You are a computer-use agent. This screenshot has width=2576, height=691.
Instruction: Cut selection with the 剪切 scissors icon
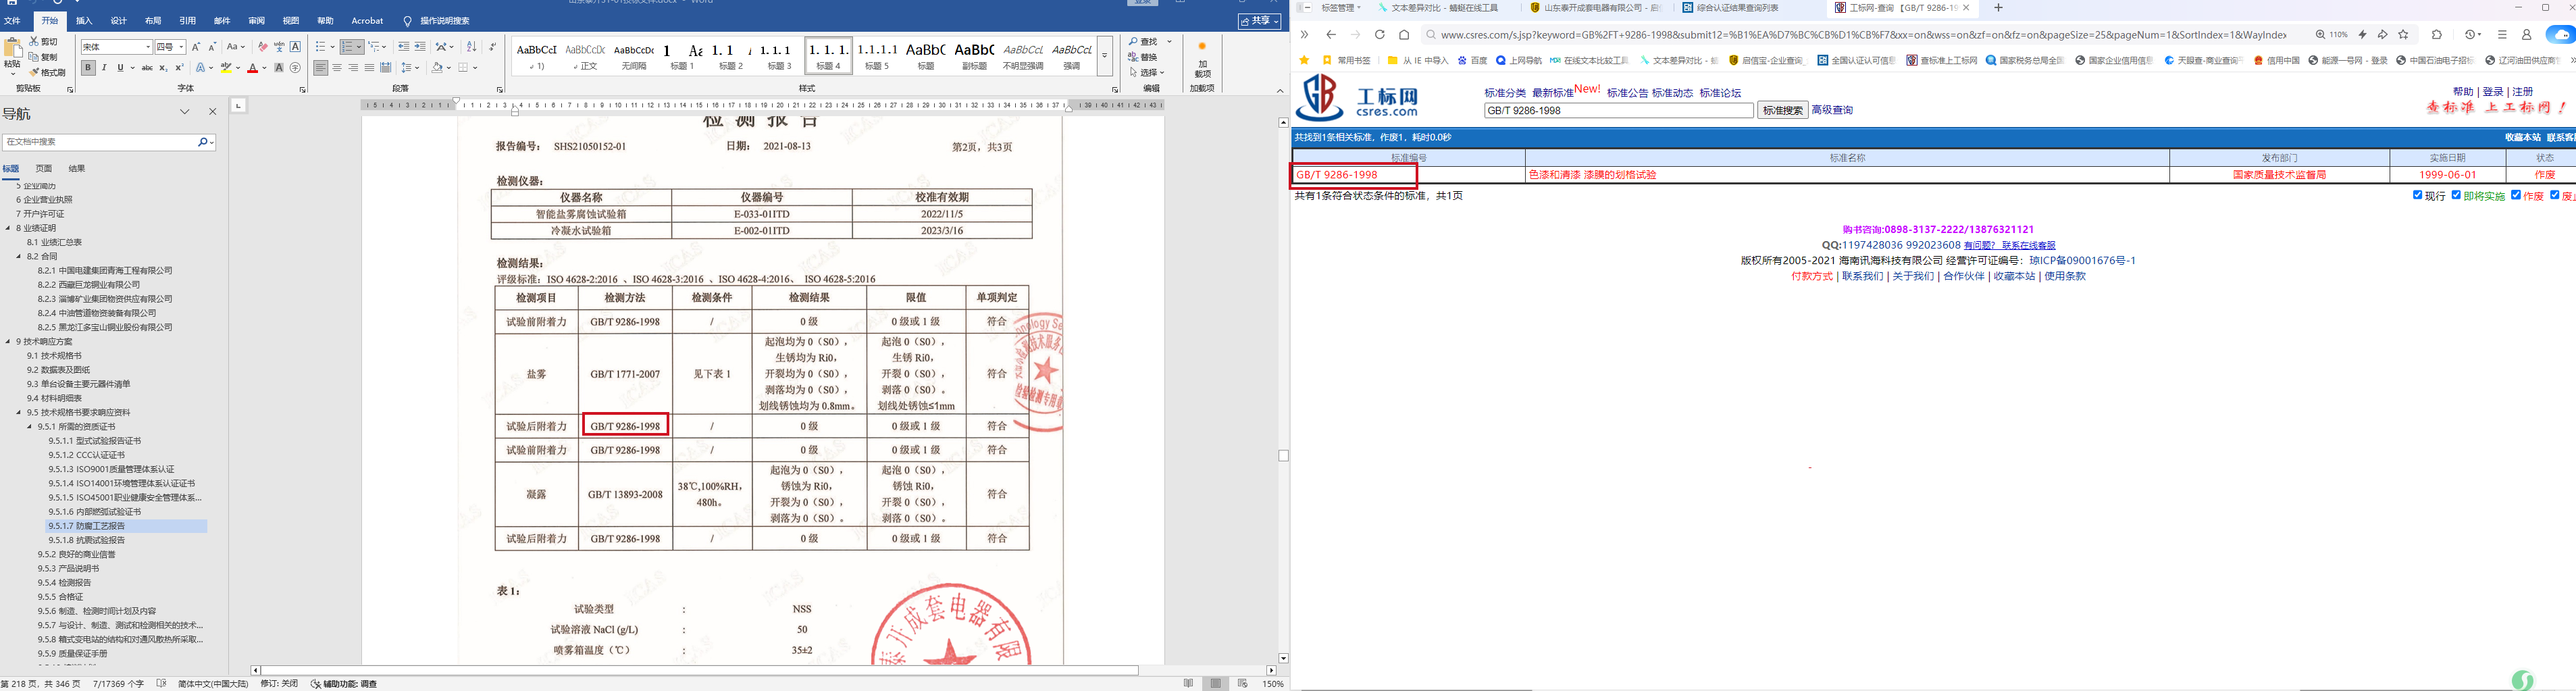tap(43, 42)
